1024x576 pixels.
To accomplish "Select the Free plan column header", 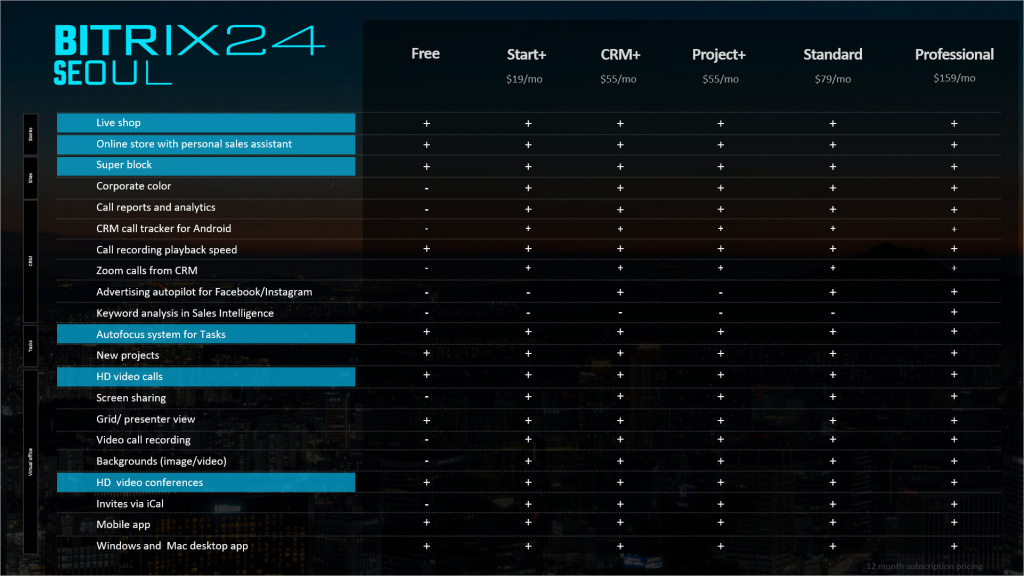I will 425,54.
